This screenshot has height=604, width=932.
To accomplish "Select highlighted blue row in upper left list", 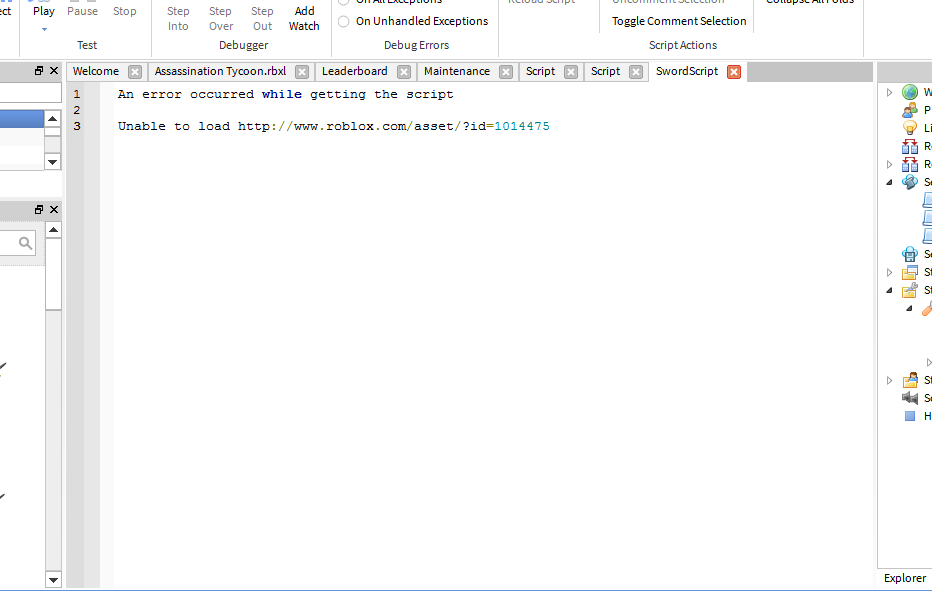I will [21, 119].
